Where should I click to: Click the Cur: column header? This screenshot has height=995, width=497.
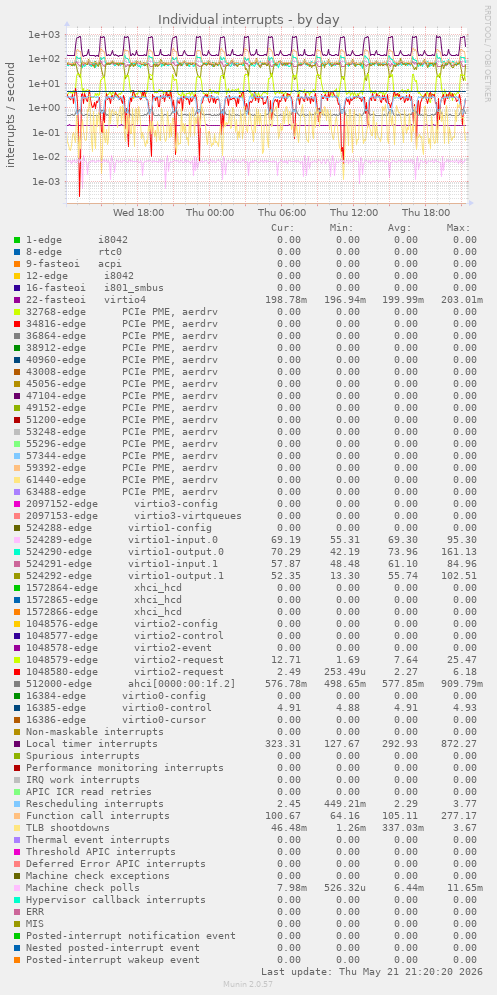282,228
